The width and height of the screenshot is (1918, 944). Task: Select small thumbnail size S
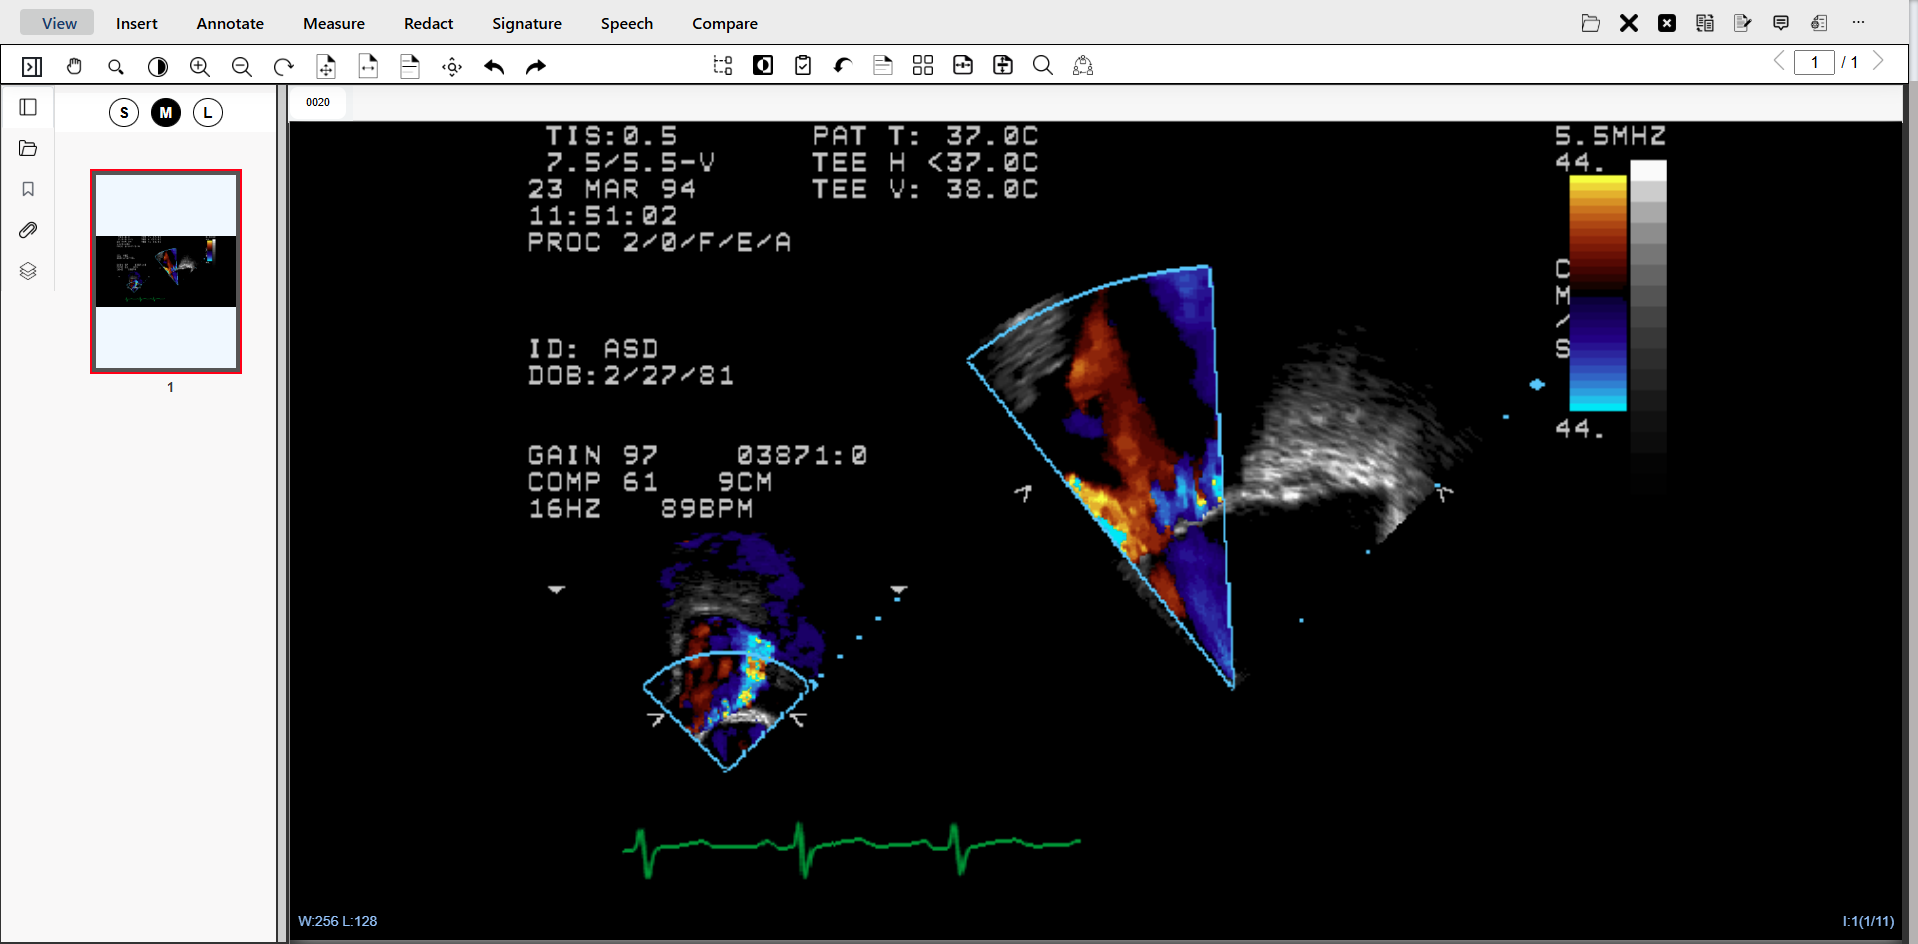124,112
